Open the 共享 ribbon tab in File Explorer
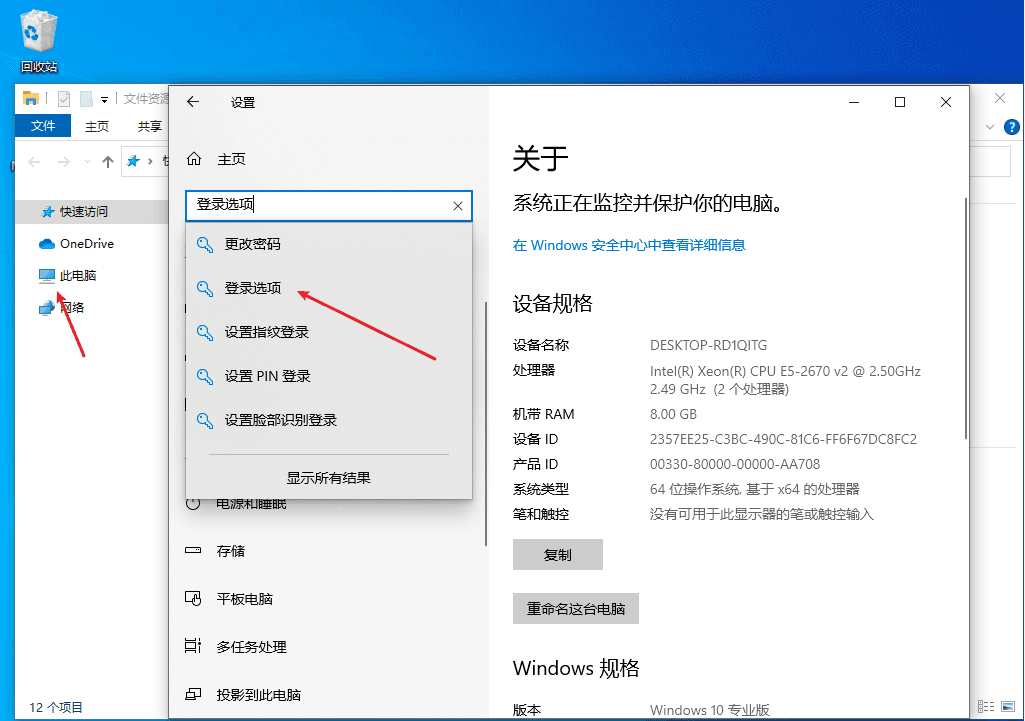Viewport: 1025px width, 721px height. click(x=150, y=126)
